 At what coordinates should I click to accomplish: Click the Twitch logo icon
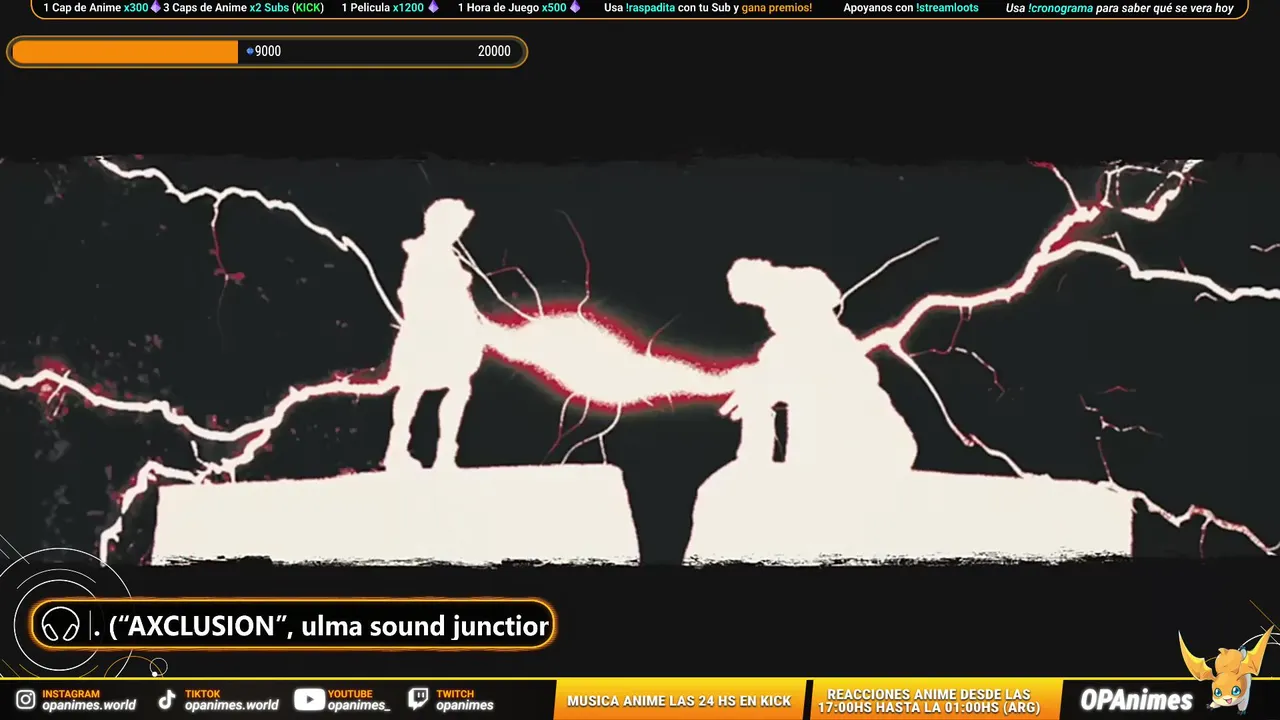tap(419, 700)
